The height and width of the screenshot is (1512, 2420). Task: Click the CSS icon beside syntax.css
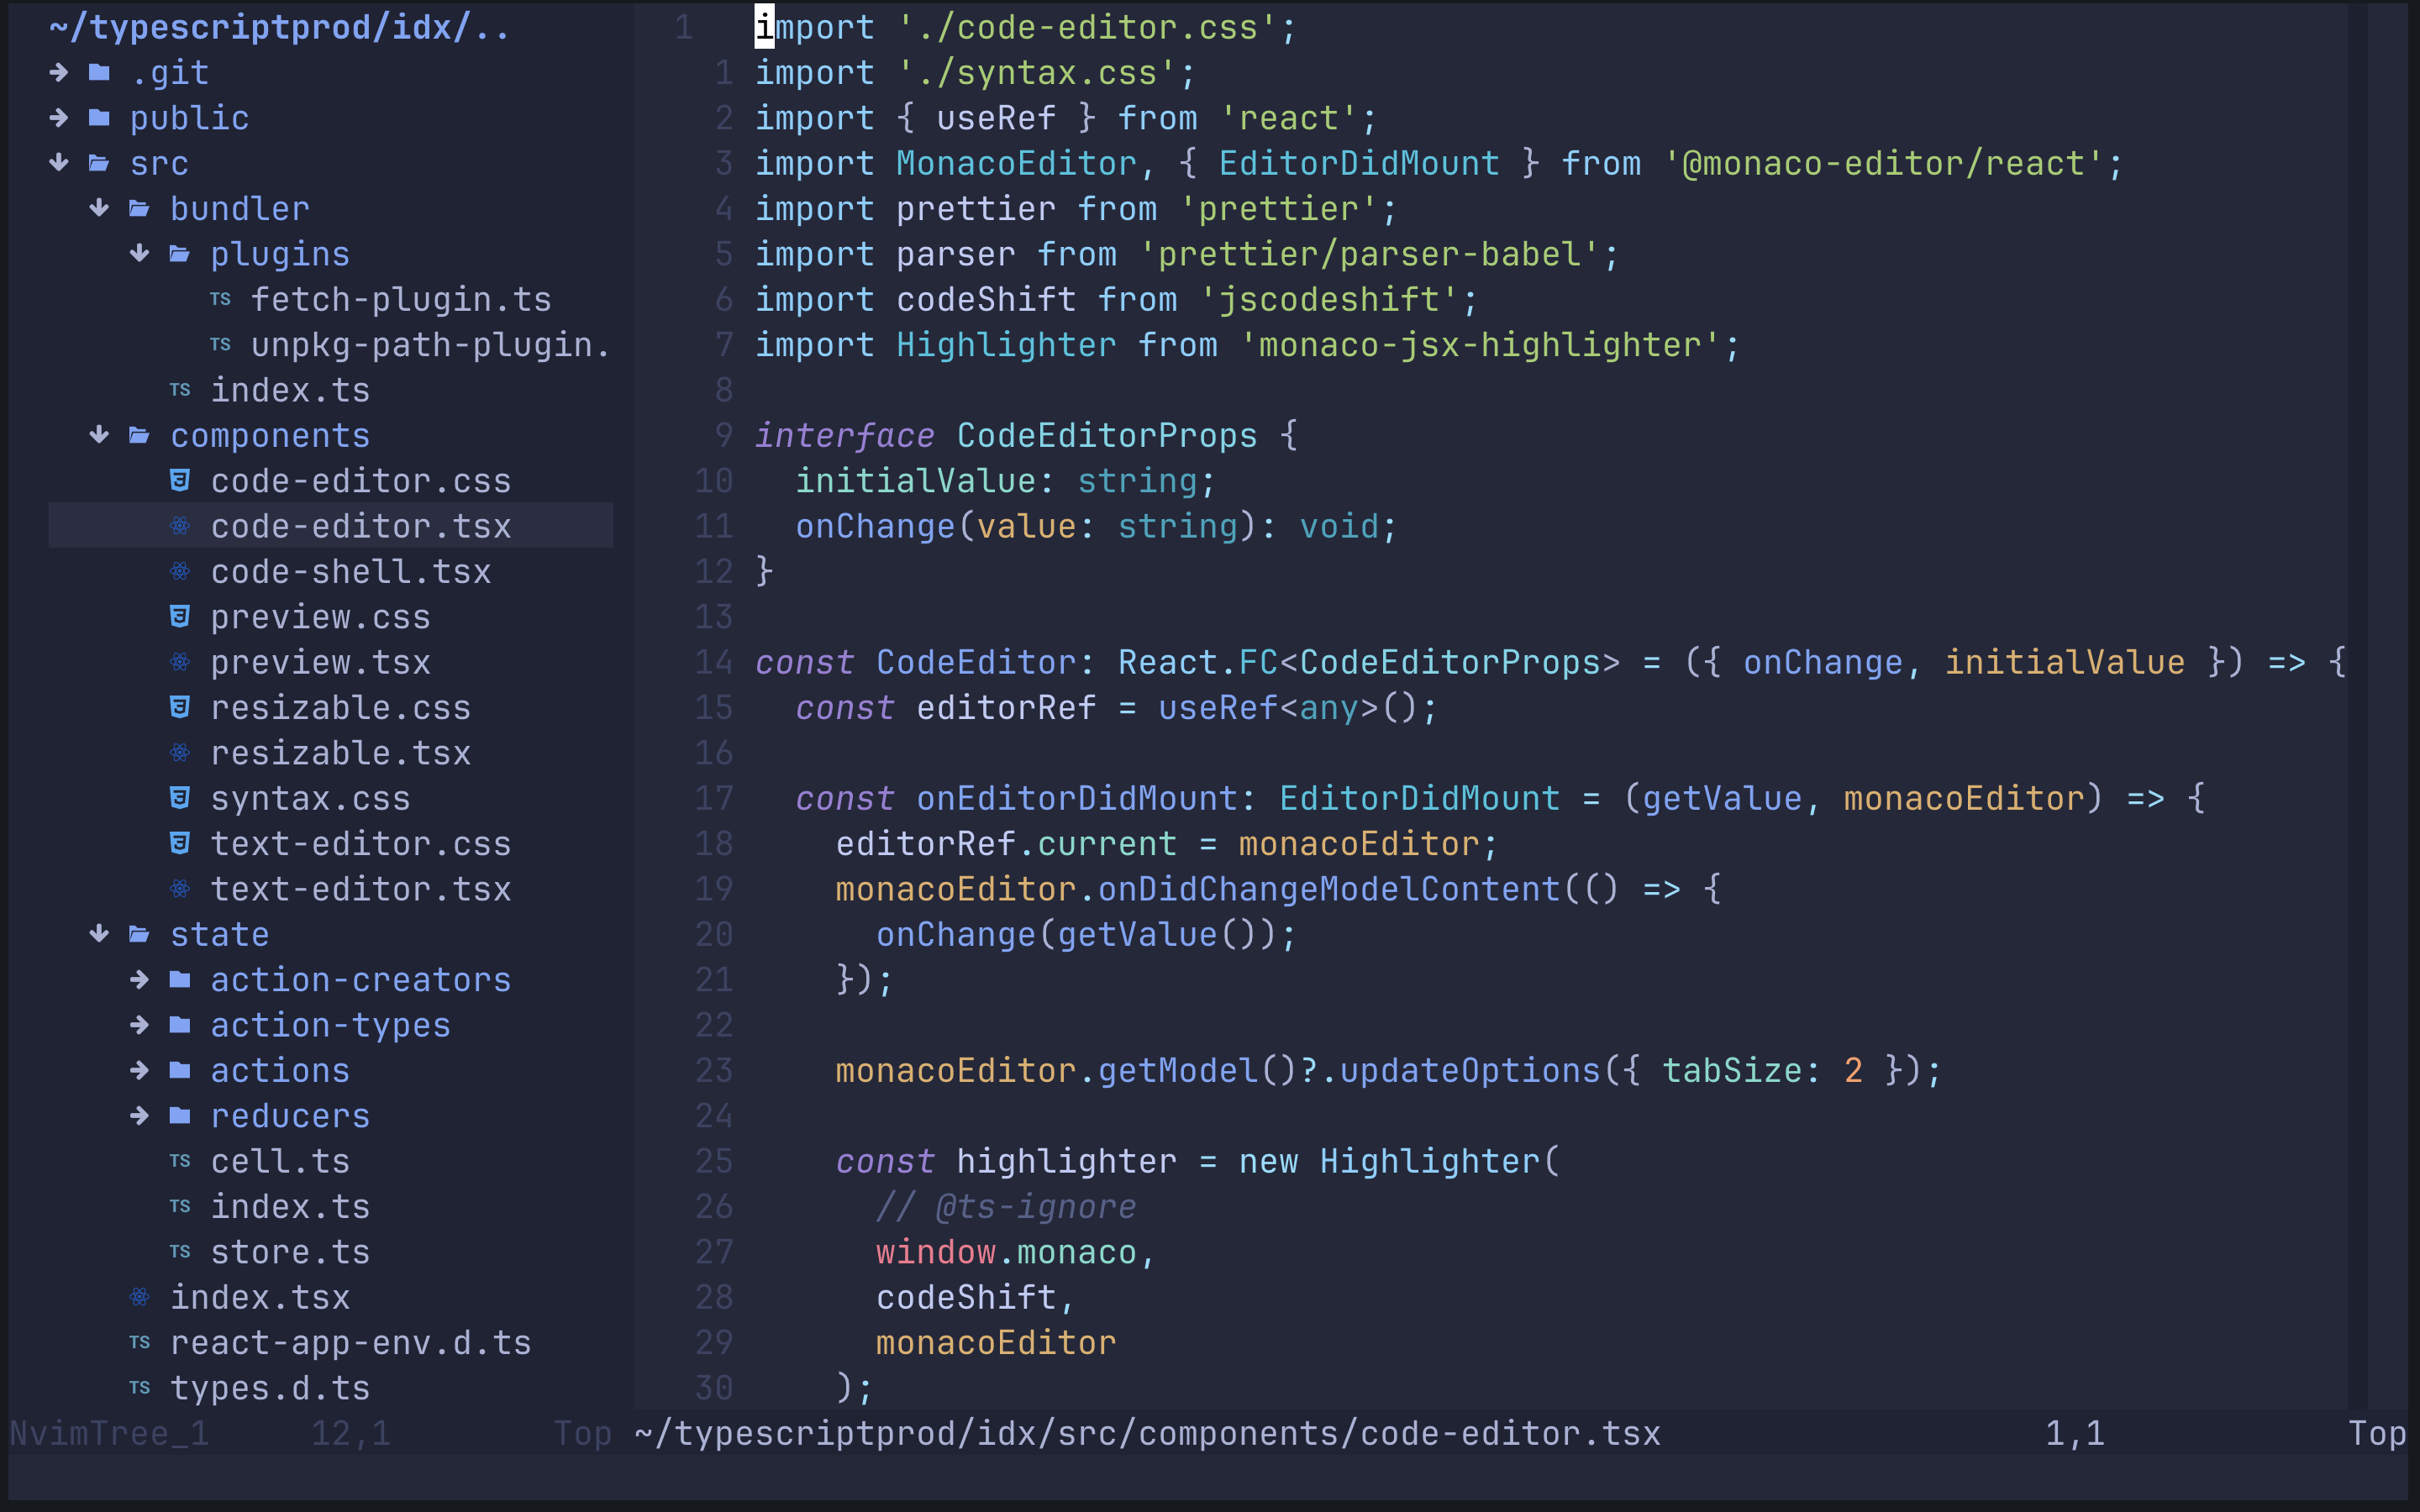coord(180,798)
